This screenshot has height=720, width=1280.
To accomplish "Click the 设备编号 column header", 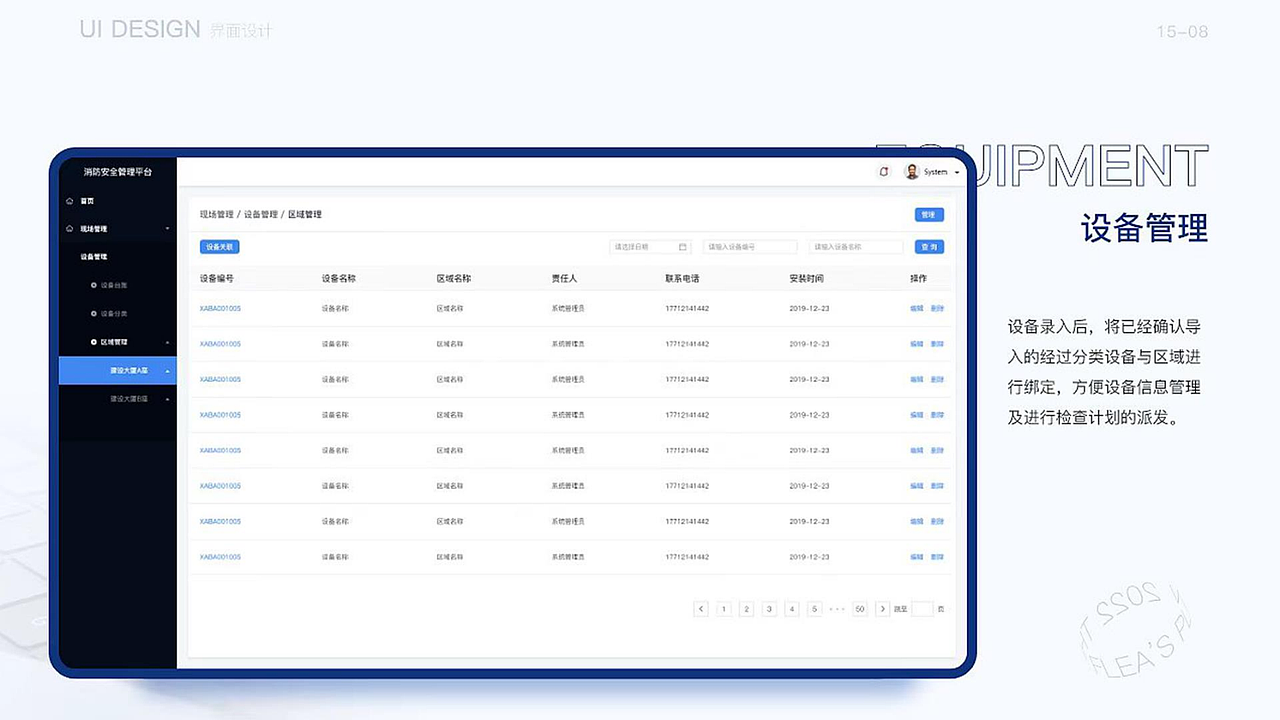I will tap(217, 278).
